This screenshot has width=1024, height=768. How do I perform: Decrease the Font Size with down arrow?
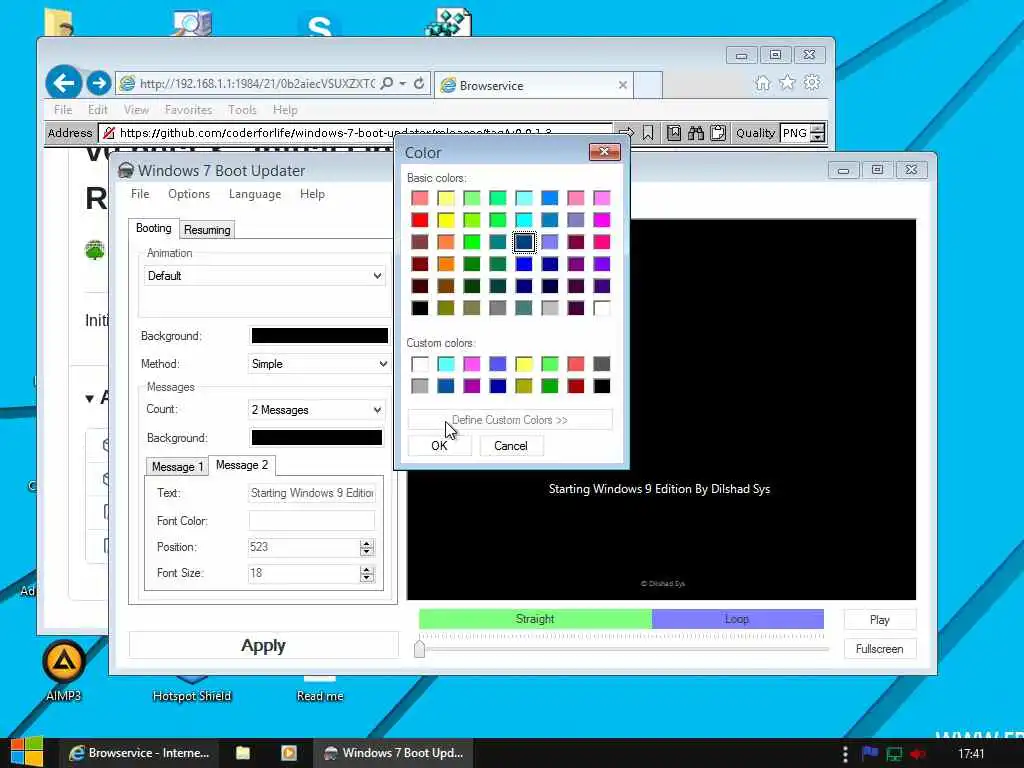(x=366, y=577)
